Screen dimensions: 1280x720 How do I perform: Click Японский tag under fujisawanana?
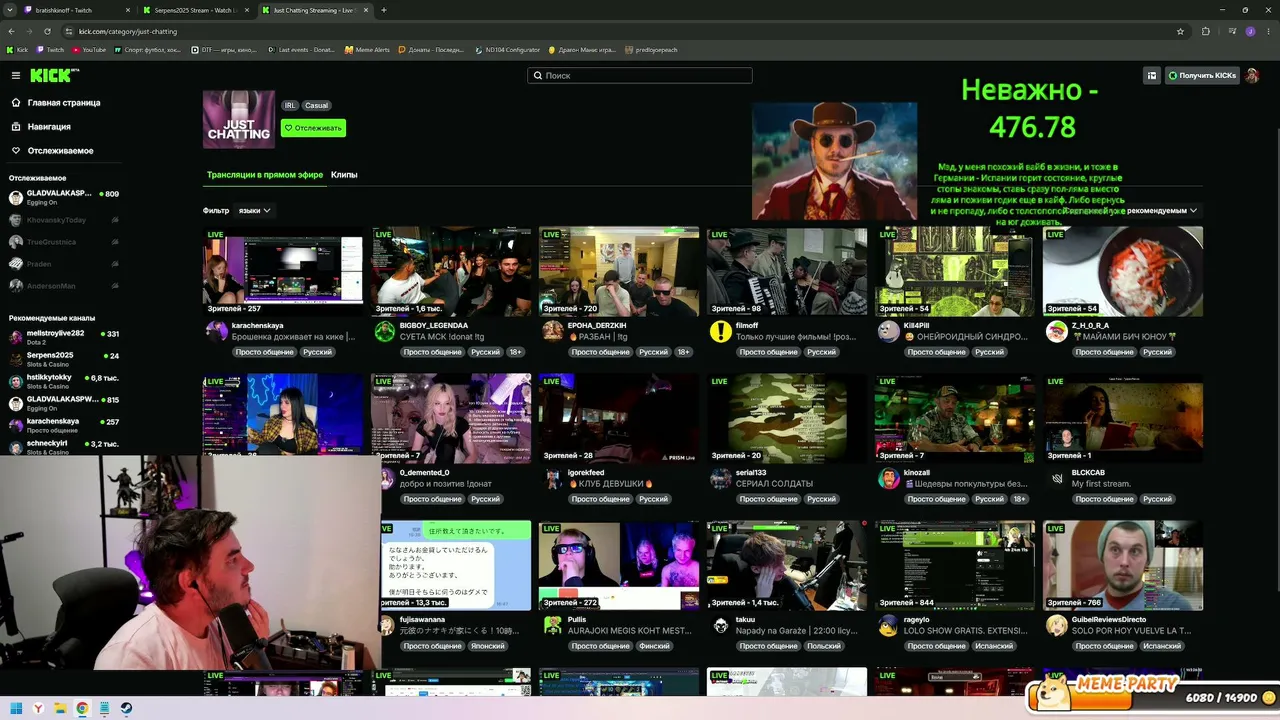(488, 646)
